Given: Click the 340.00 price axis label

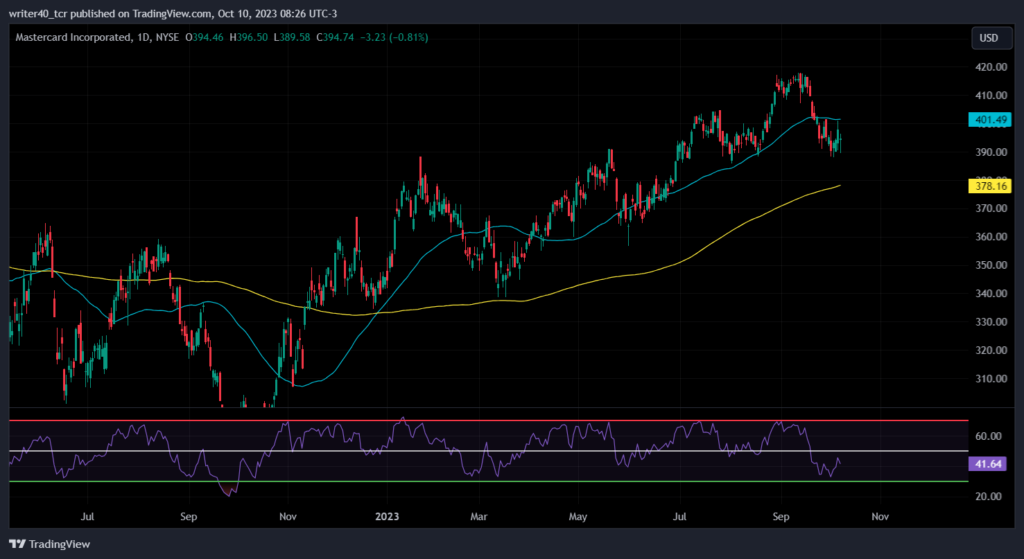Looking at the screenshot, I should pos(991,294).
